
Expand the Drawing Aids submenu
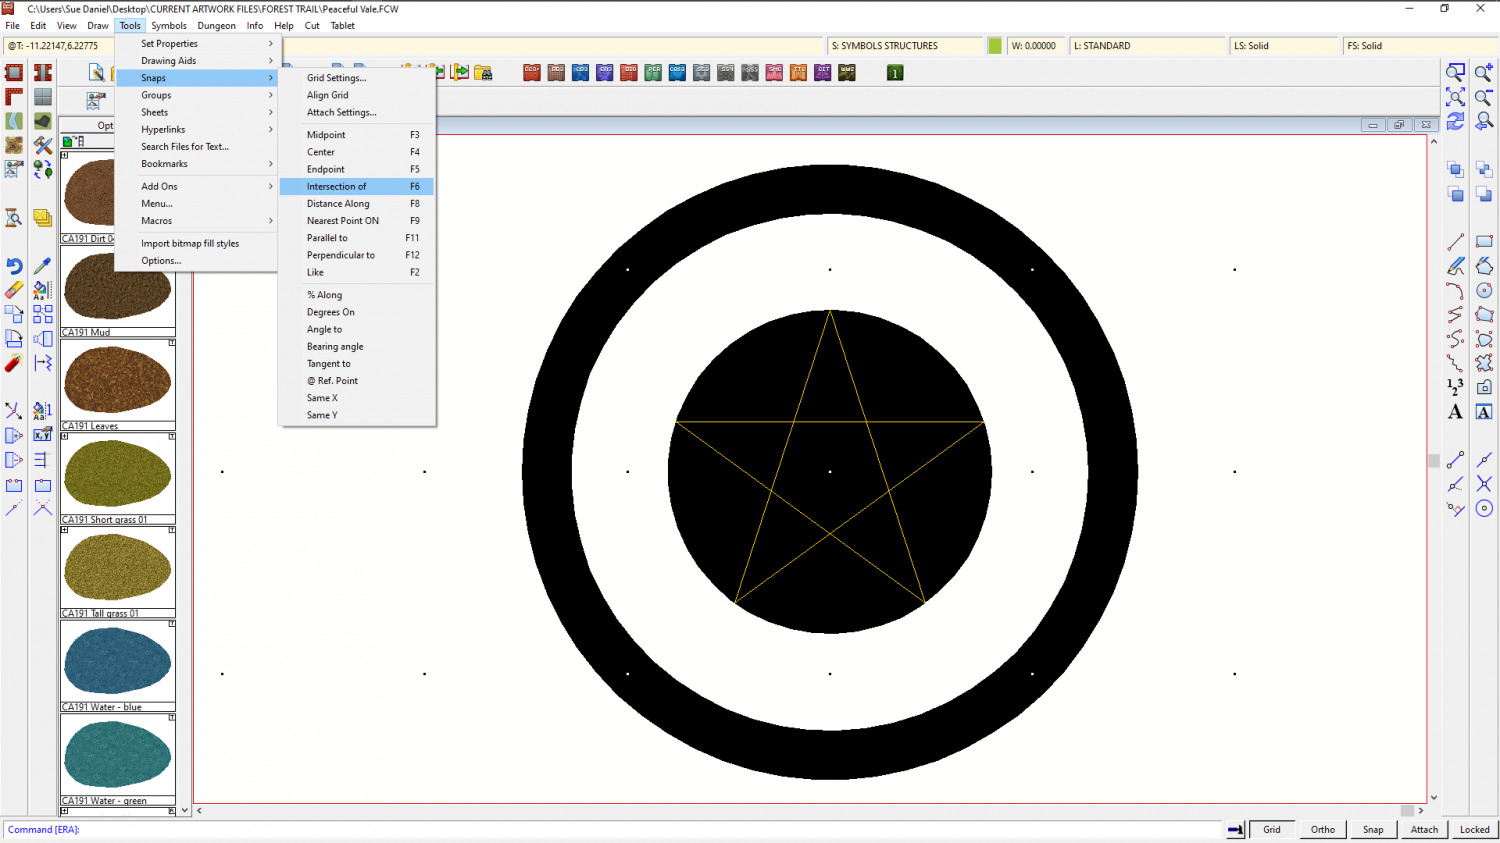coord(196,61)
